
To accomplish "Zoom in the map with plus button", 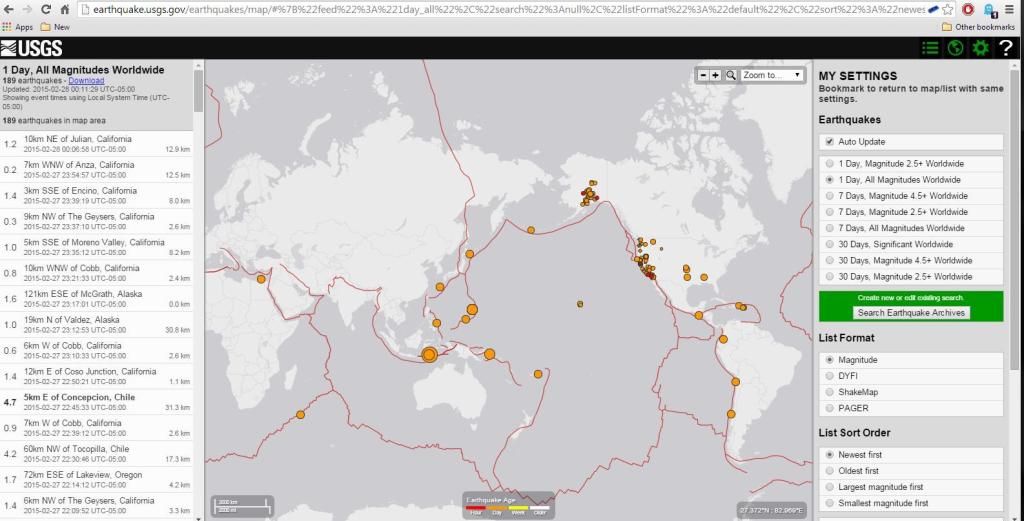I will (716, 75).
